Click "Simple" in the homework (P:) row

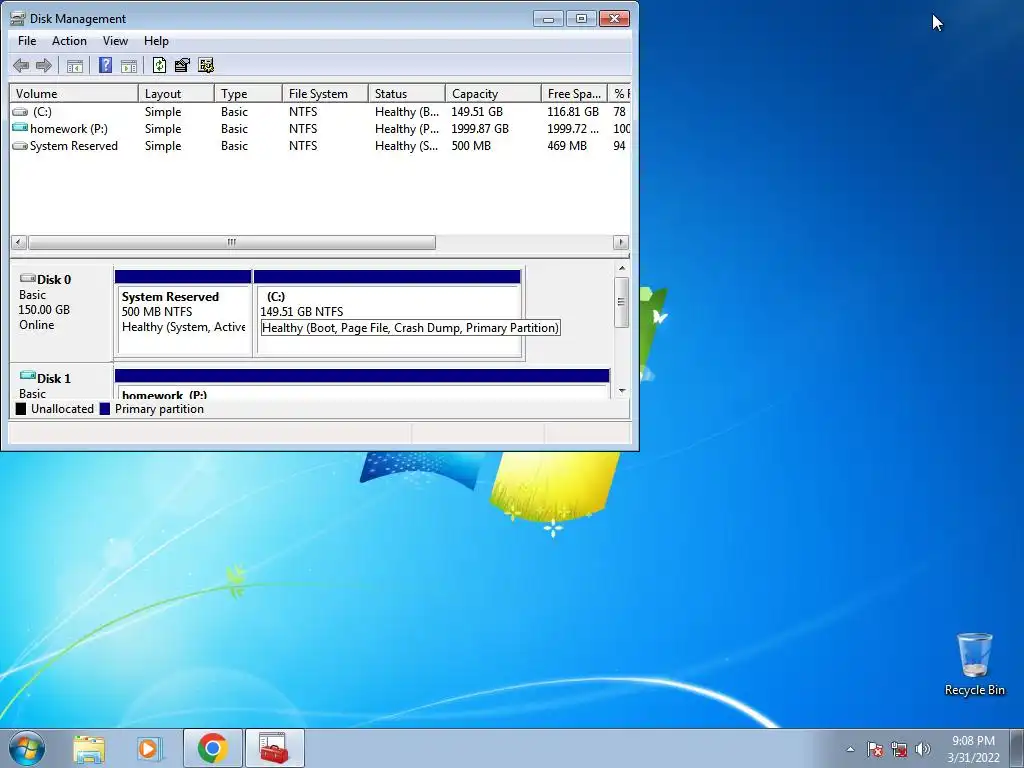(163, 129)
